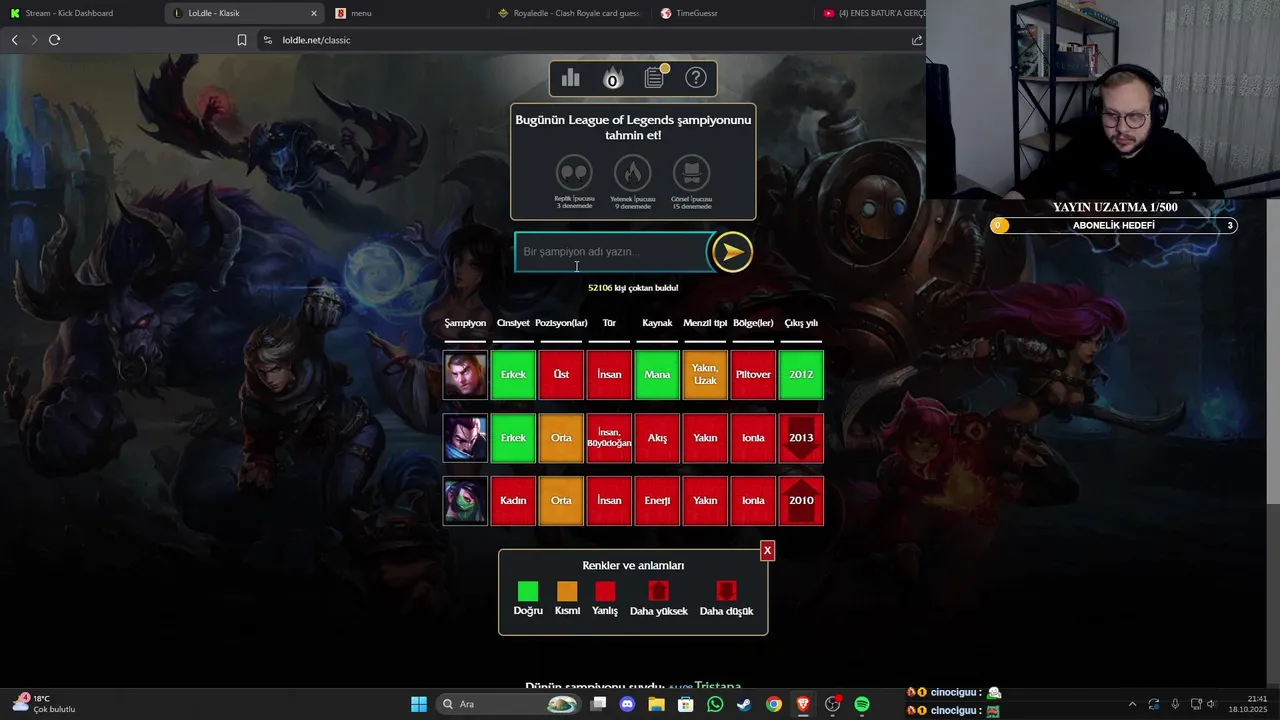Select the Görsel ipucu splash clue icon

point(691,173)
